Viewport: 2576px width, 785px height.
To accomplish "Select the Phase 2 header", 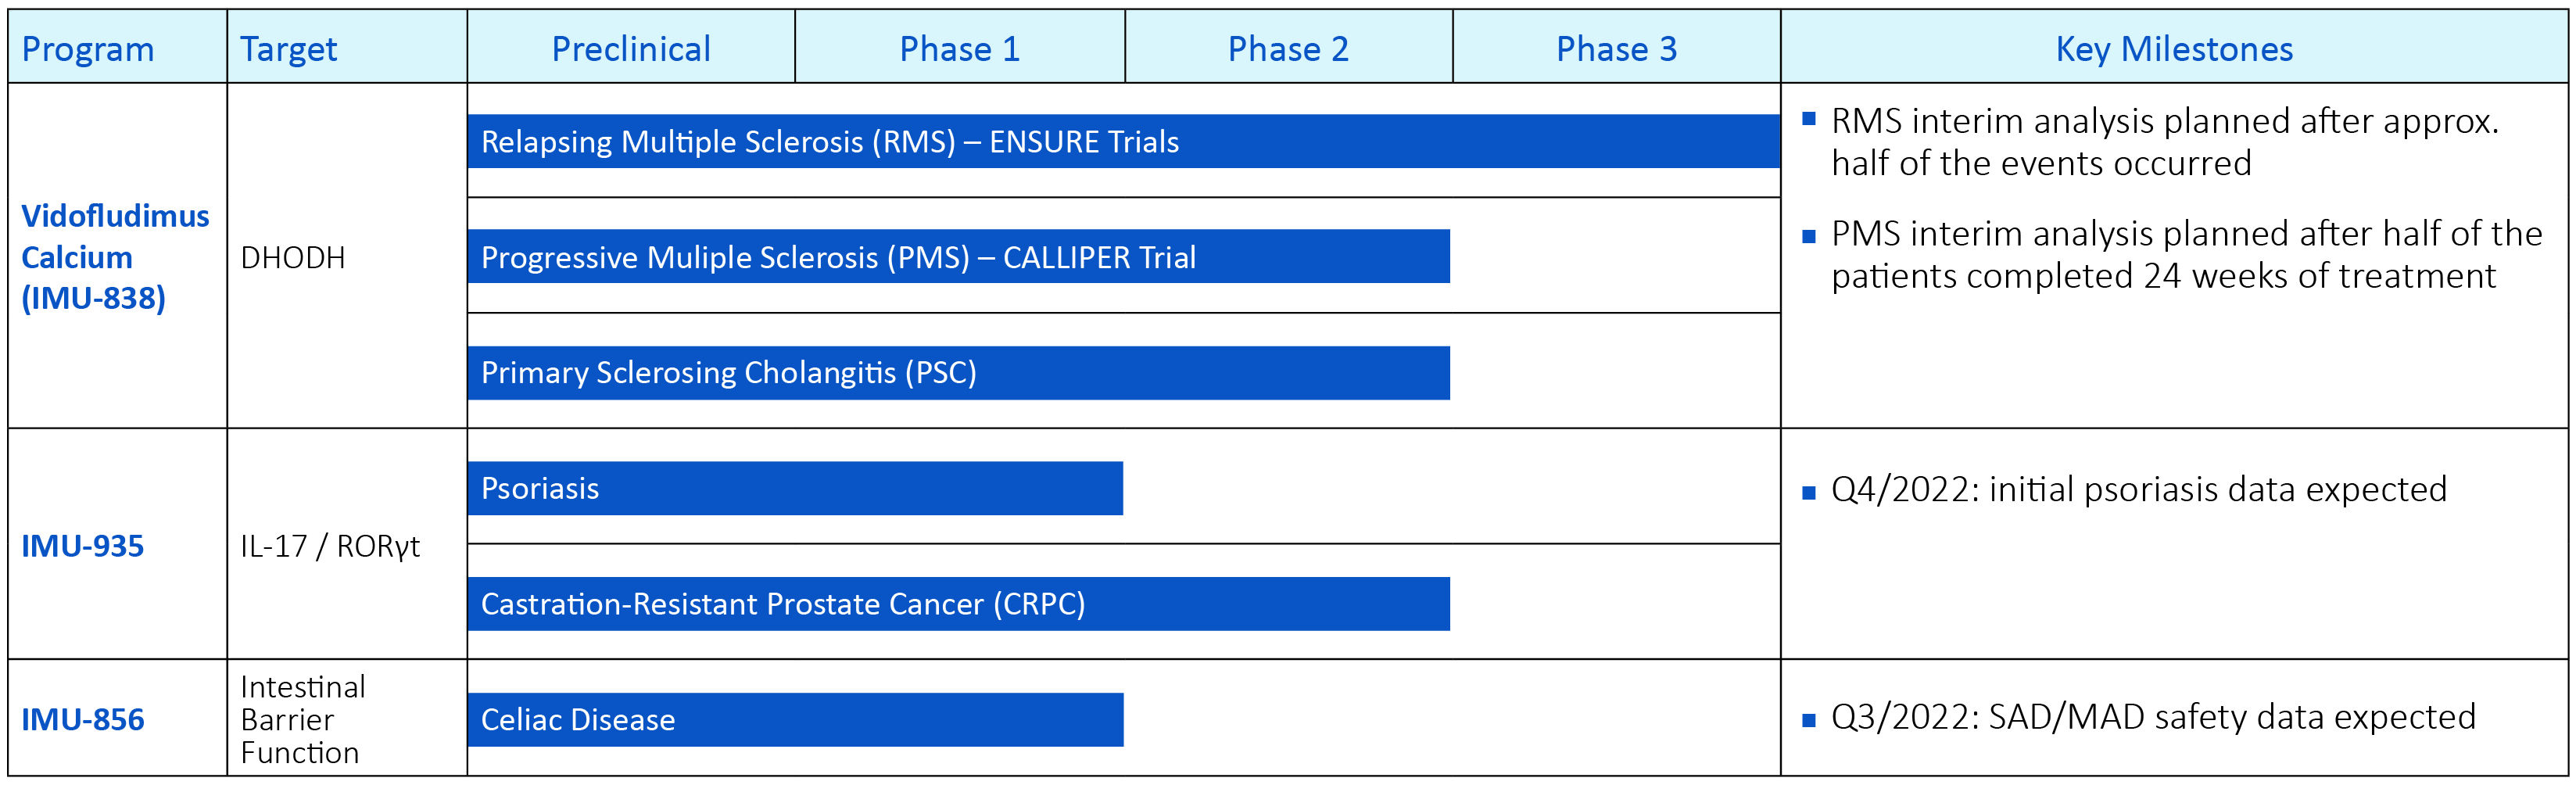I will click(x=1288, y=49).
